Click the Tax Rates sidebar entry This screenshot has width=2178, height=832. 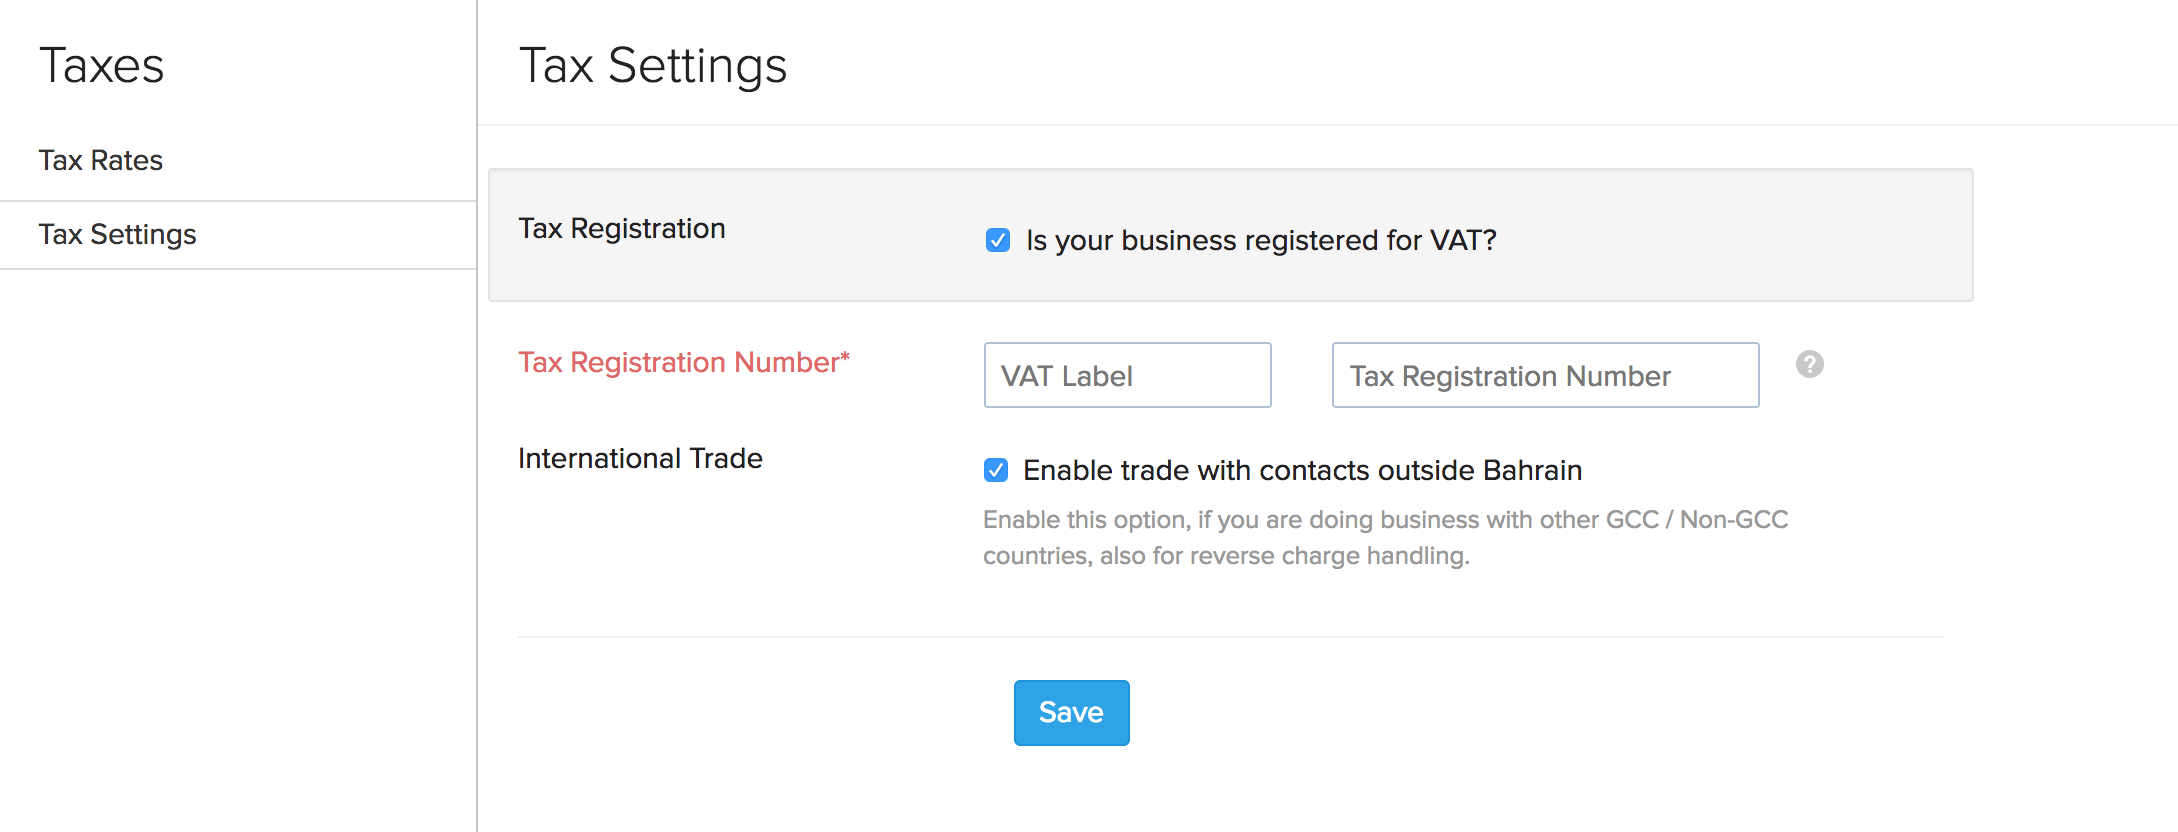(101, 160)
